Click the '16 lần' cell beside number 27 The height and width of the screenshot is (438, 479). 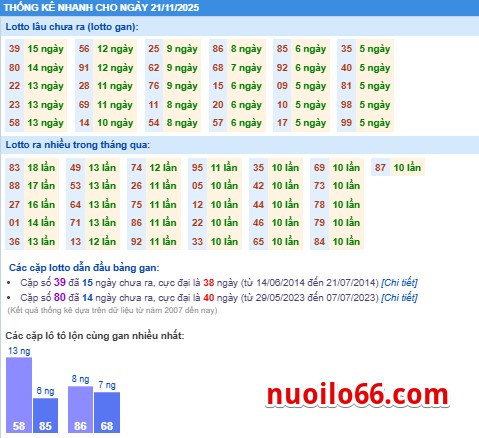point(41,204)
